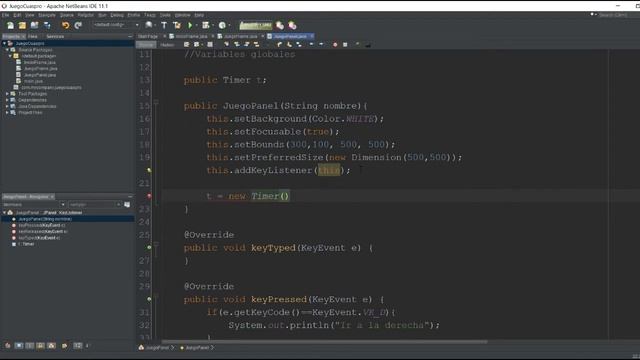Expand the Java Dependencies node
640x360 pixels.
[x=7, y=106]
